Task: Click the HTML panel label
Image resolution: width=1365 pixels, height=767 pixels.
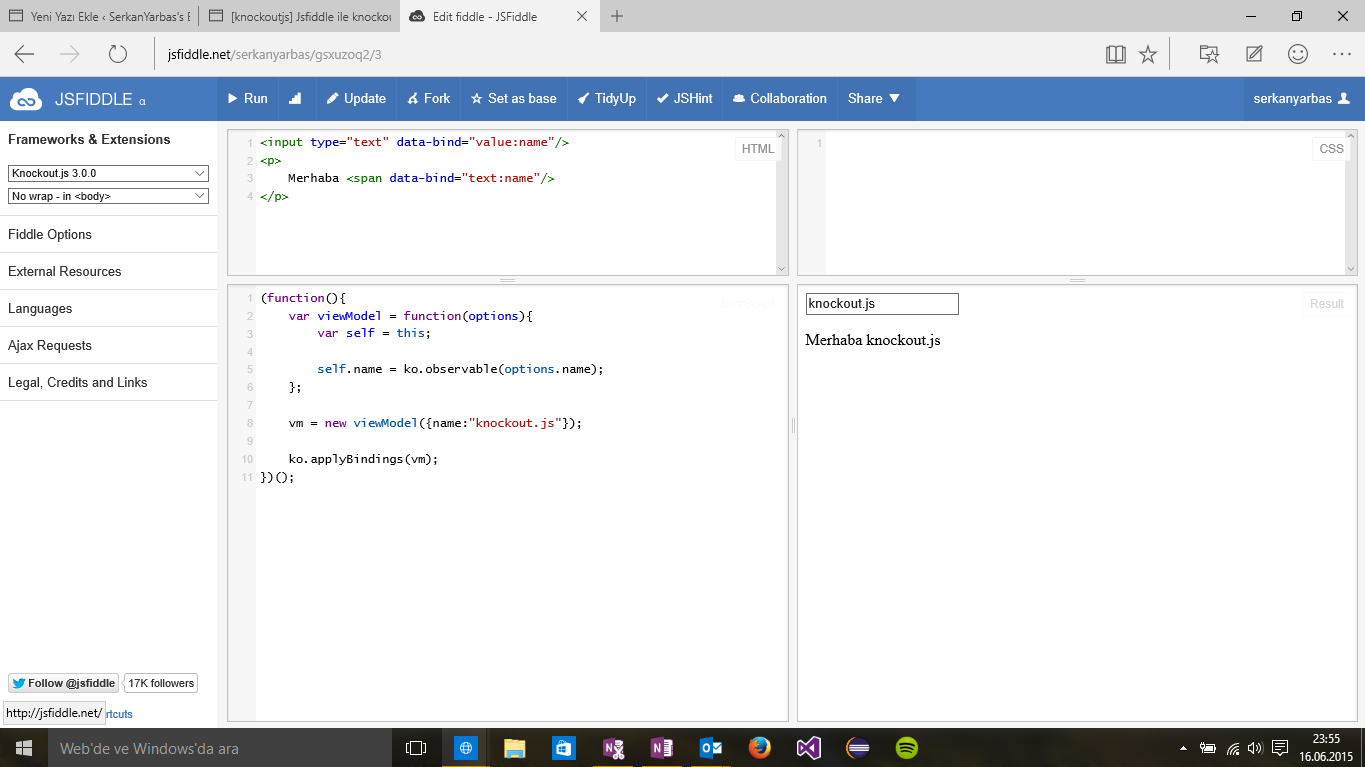Action: pos(758,149)
